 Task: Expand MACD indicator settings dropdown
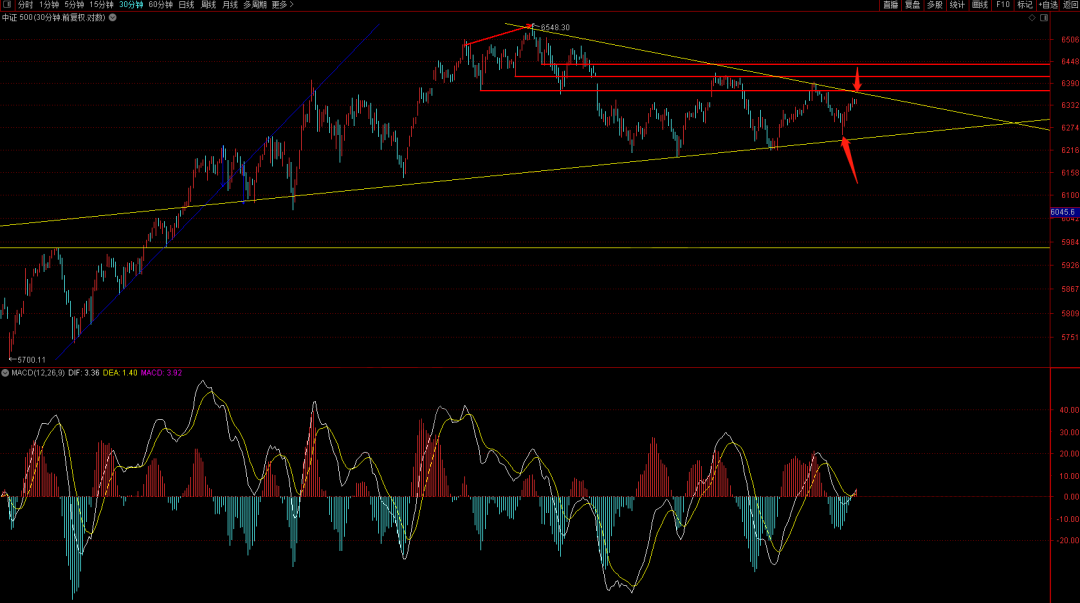(x=5, y=373)
